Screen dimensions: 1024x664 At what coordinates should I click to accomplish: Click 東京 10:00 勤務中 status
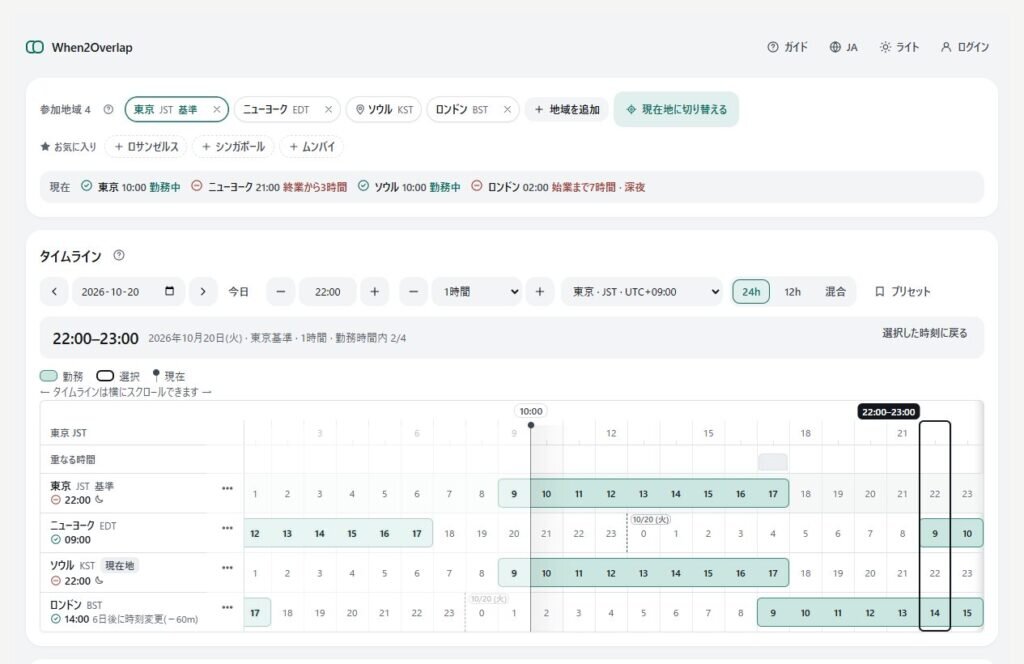(x=131, y=187)
